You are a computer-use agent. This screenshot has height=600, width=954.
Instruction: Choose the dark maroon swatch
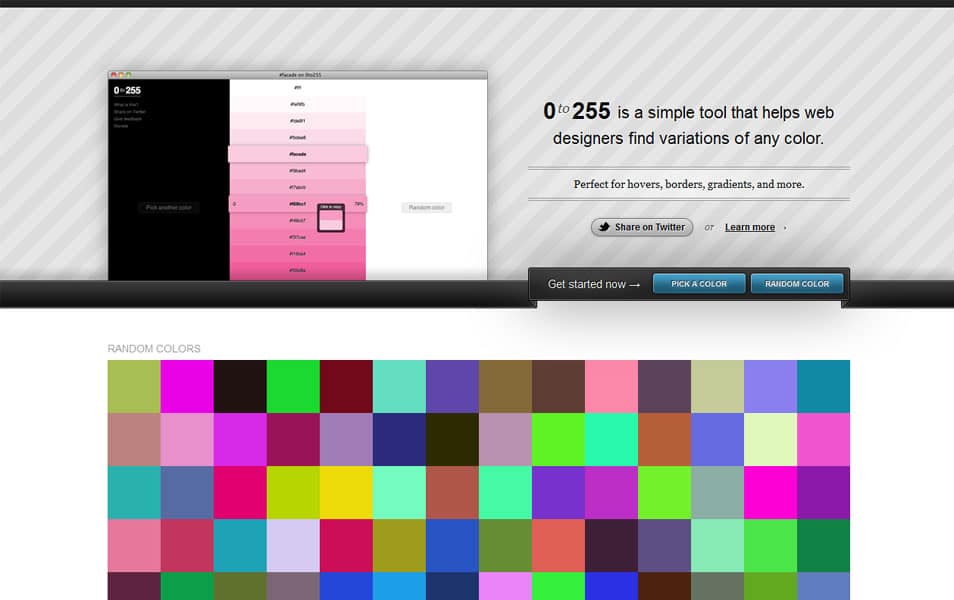tap(346, 386)
